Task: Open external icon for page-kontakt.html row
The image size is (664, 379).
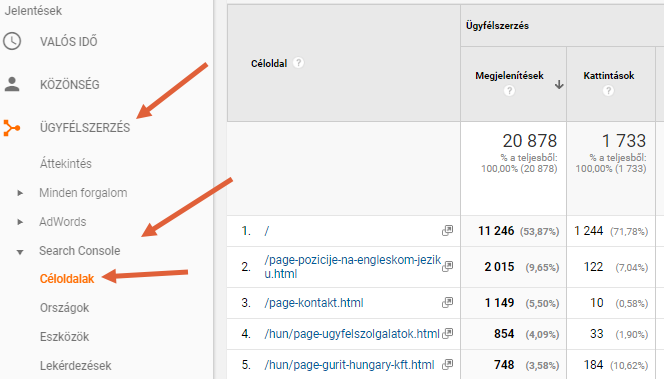Action: pyautogui.click(x=447, y=302)
